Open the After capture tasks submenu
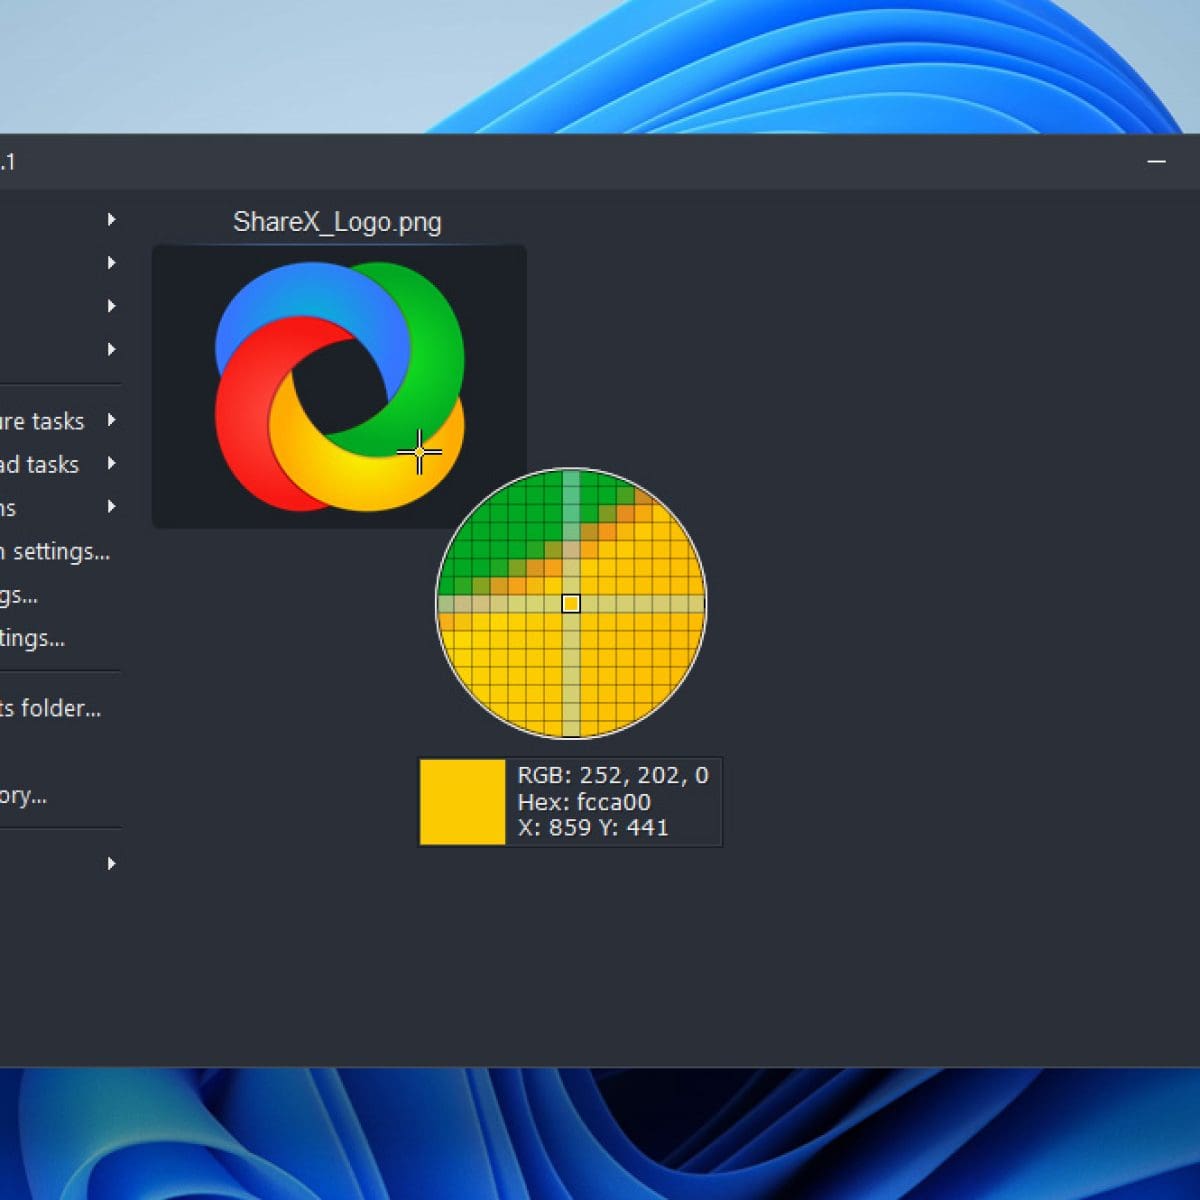 click(60, 421)
